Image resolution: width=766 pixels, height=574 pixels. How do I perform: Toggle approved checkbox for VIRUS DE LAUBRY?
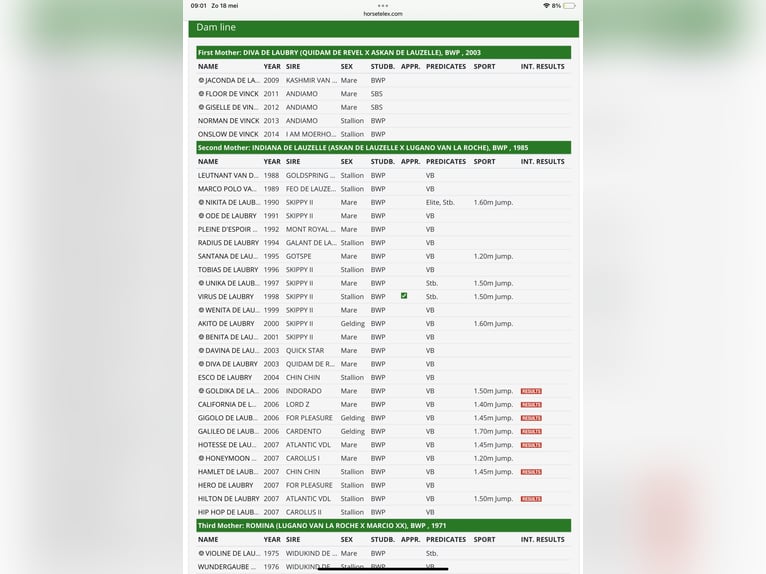click(x=404, y=296)
